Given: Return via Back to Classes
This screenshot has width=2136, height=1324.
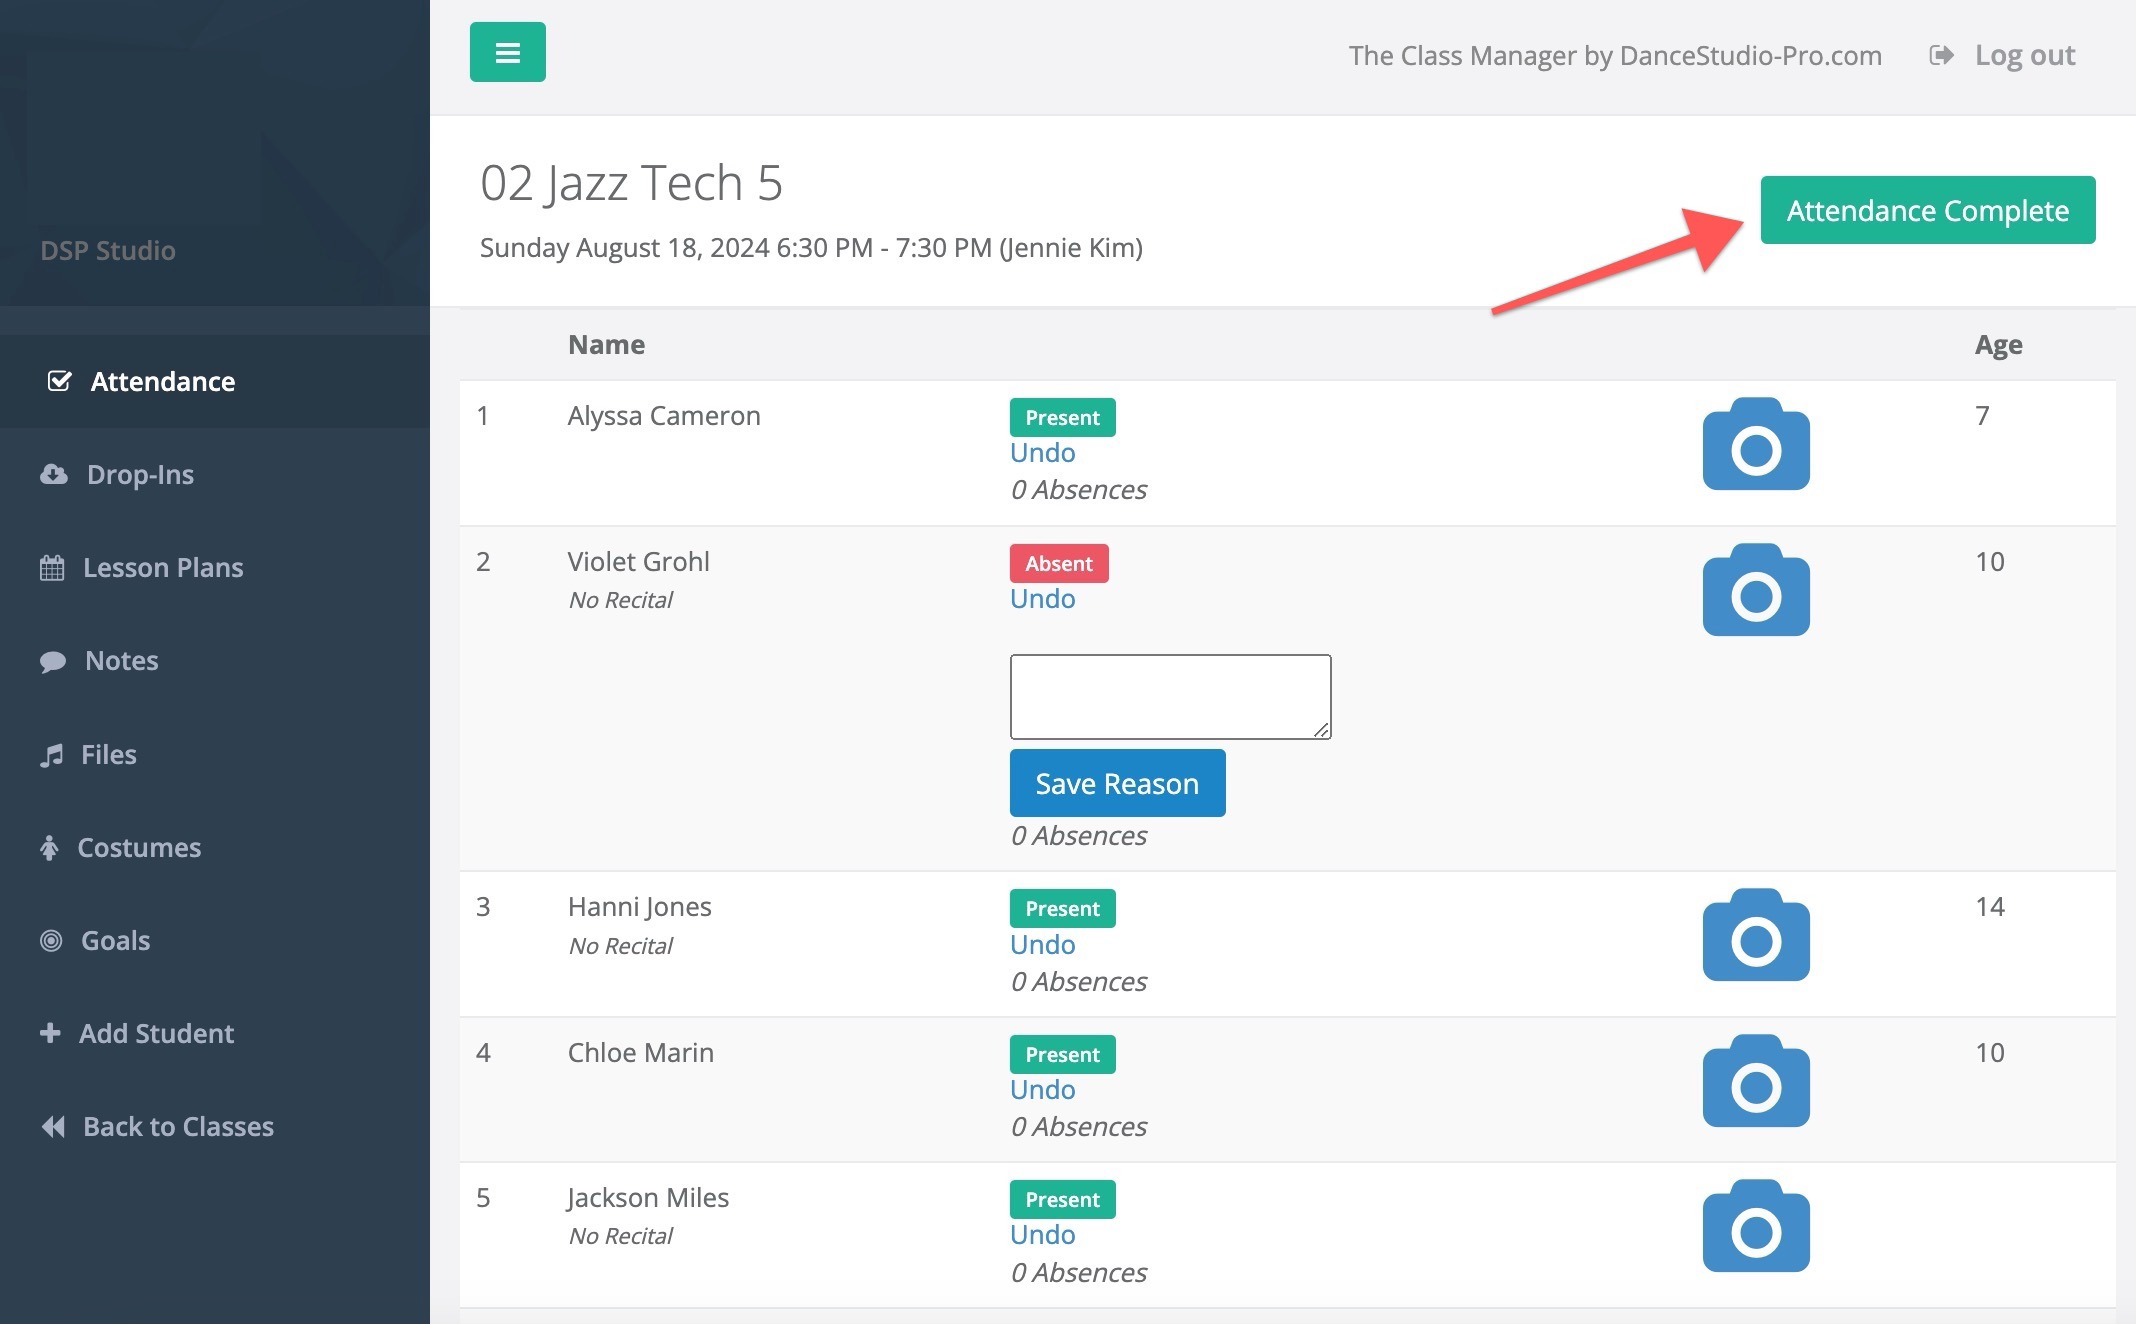Looking at the screenshot, I should click(177, 1126).
